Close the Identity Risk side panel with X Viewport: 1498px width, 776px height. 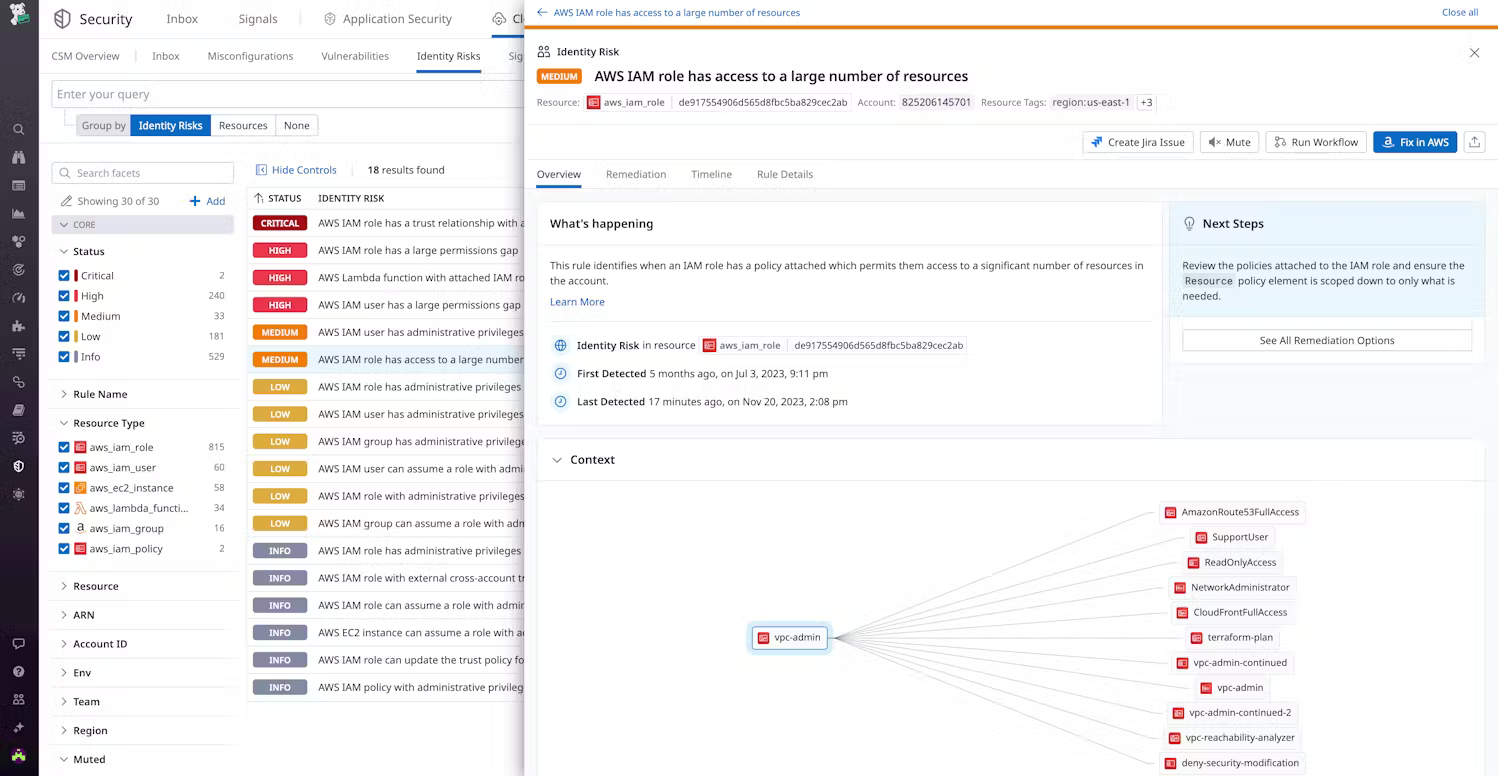tap(1474, 53)
